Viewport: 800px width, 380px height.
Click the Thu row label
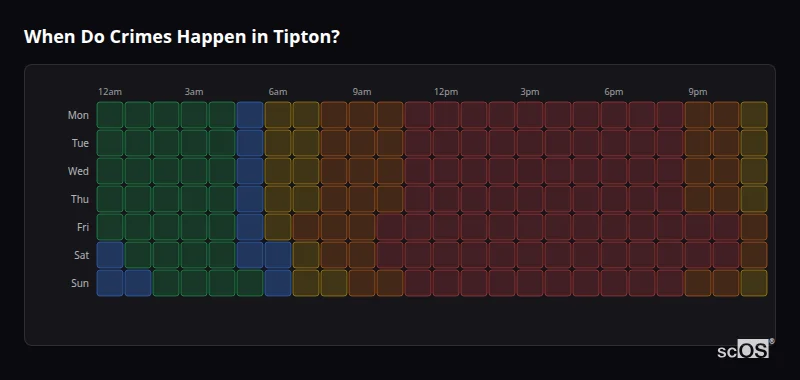[x=80, y=199]
